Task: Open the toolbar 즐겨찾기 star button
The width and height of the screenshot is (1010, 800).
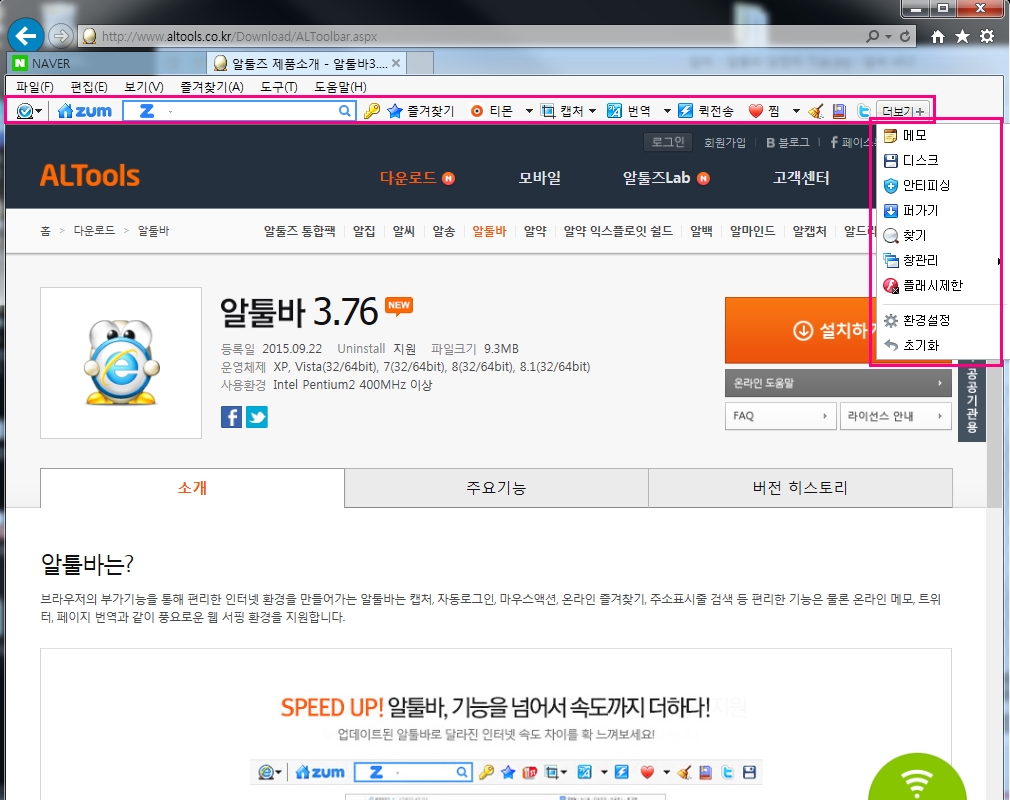Action: pyautogui.click(x=421, y=111)
